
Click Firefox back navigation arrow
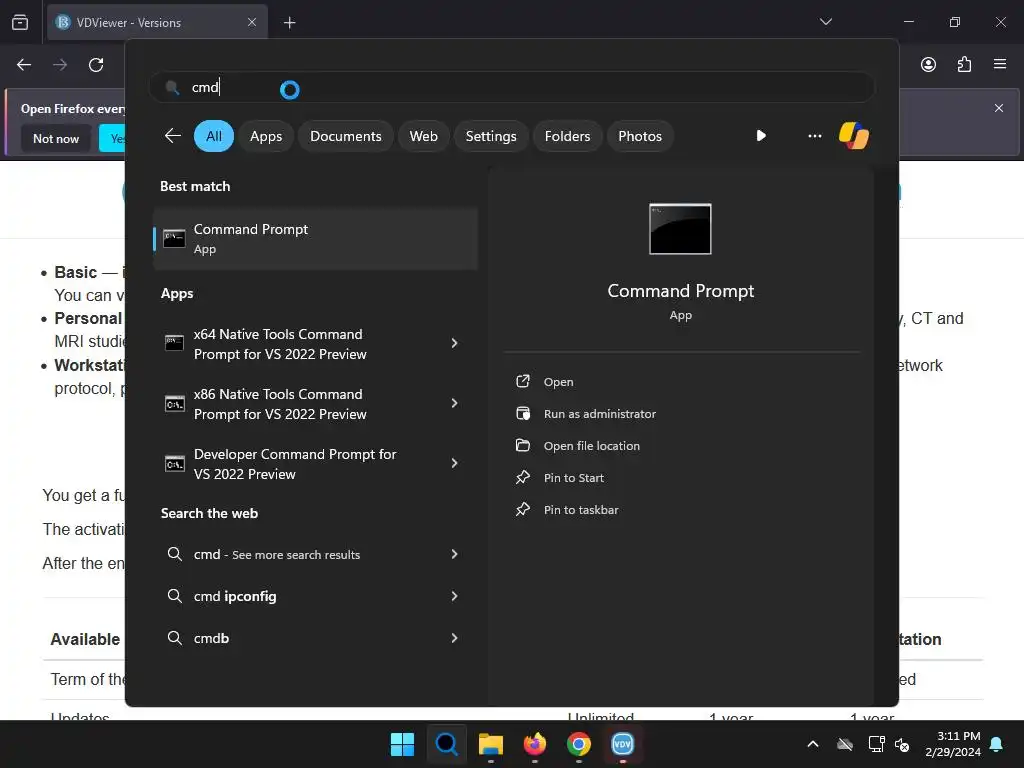(x=24, y=65)
